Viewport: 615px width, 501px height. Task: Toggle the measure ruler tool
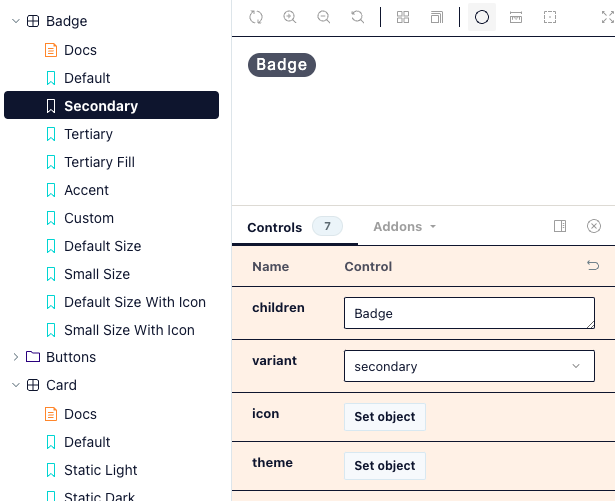coord(516,17)
